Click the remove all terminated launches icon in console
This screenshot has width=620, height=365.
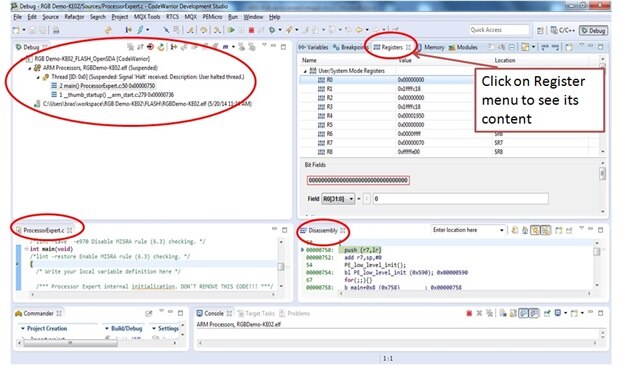point(490,313)
